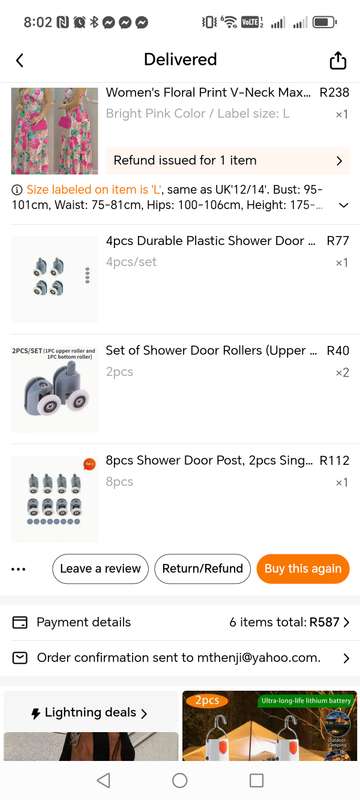Tap the share icon in the header
The height and width of the screenshot is (800, 360).
[338, 61]
